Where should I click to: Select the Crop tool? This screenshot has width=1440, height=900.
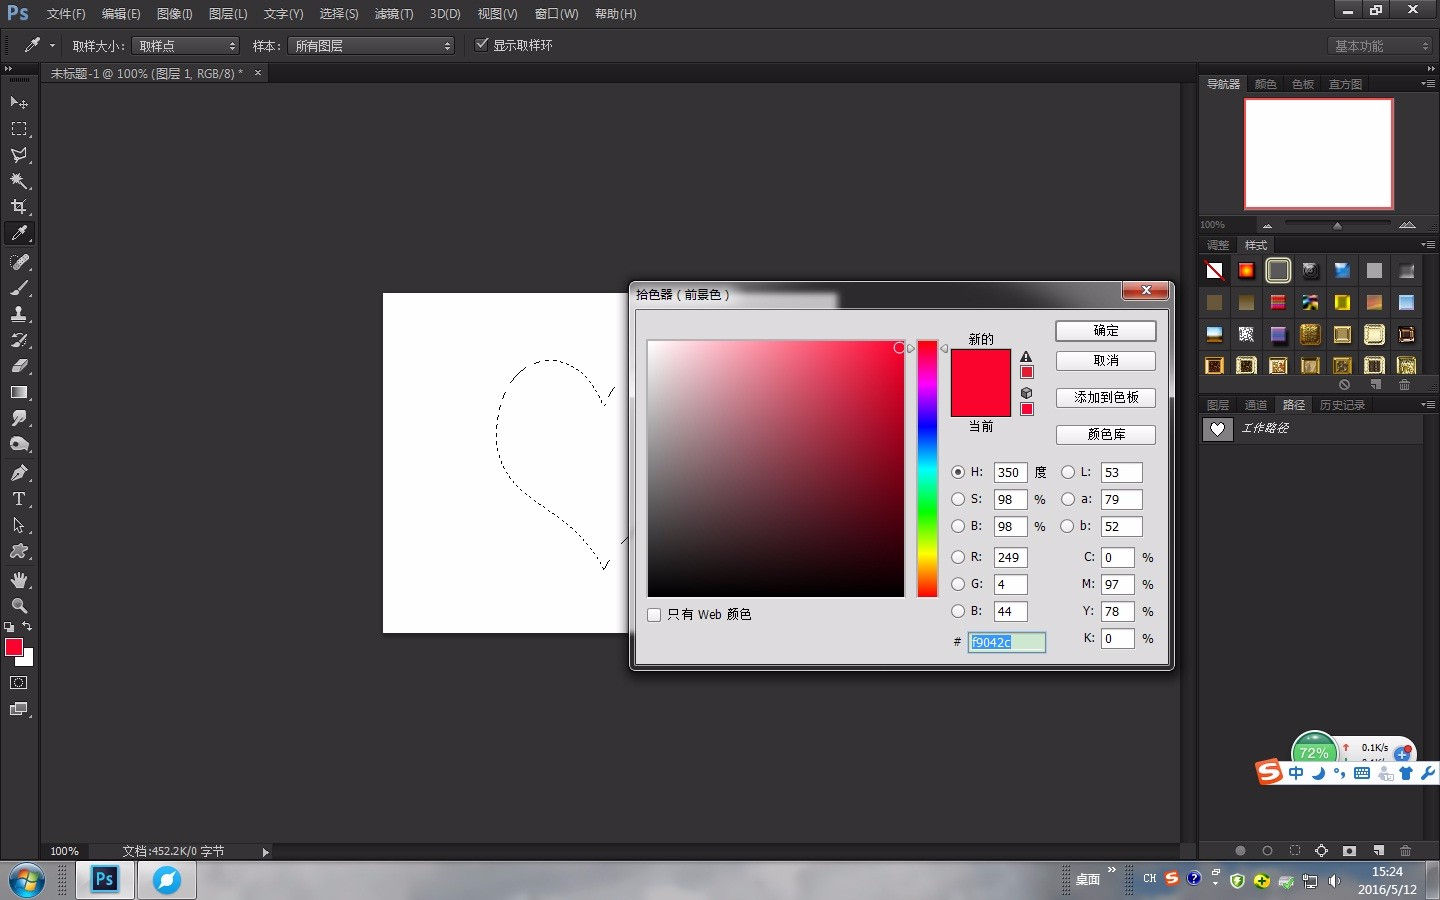(x=19, y=207)
